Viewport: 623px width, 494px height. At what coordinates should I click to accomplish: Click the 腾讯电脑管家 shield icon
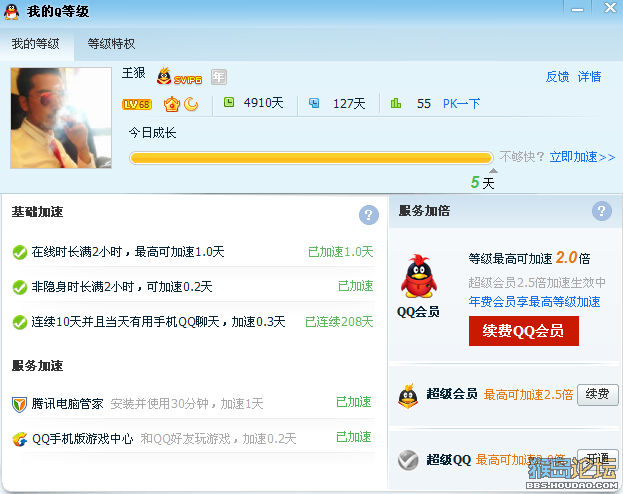(x=19, y=405)
